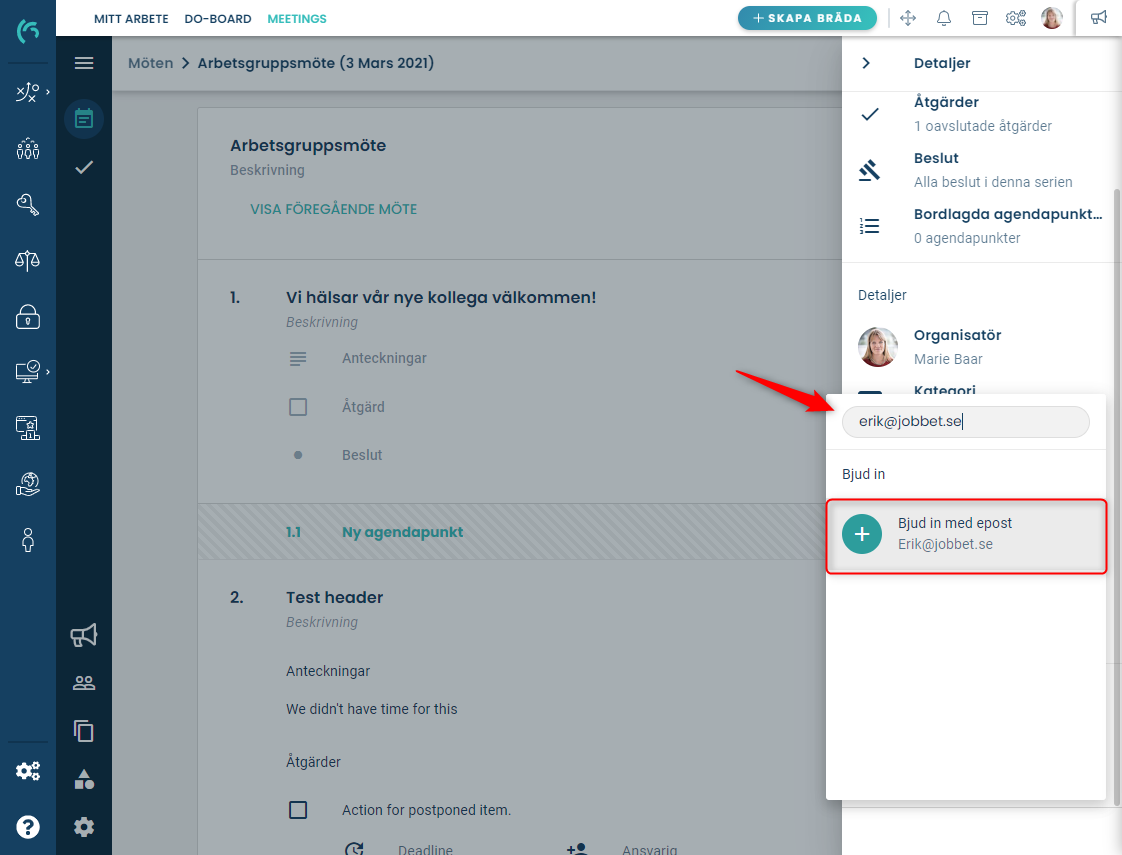Click the move arrows icon in top bar

point(908,19)
